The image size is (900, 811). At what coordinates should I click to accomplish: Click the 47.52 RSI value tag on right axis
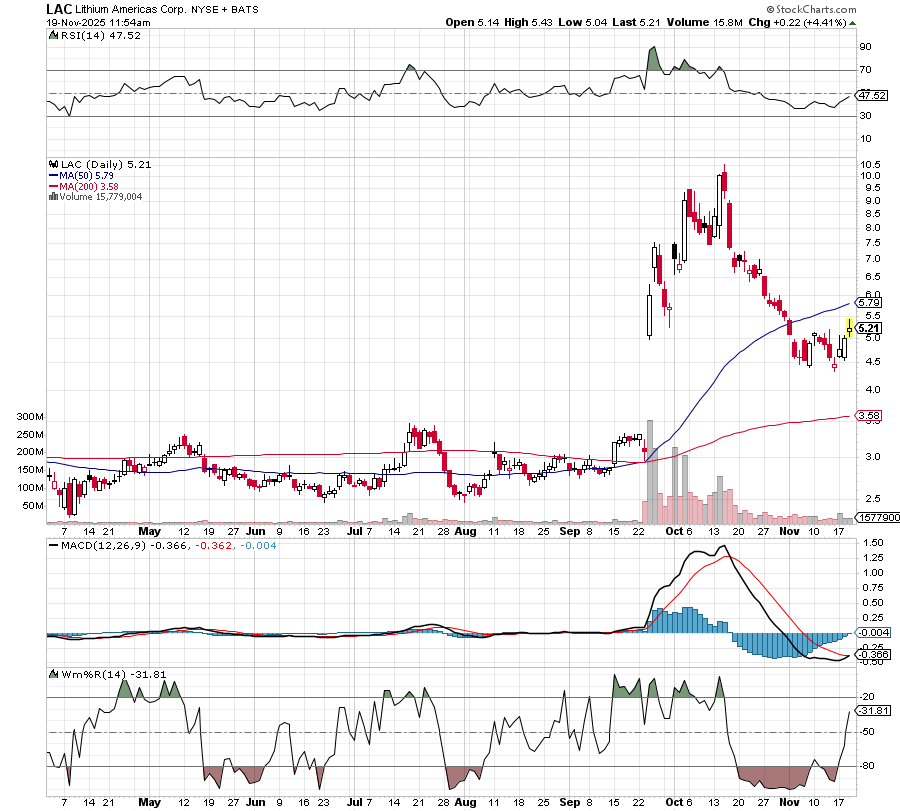point(872,96)
